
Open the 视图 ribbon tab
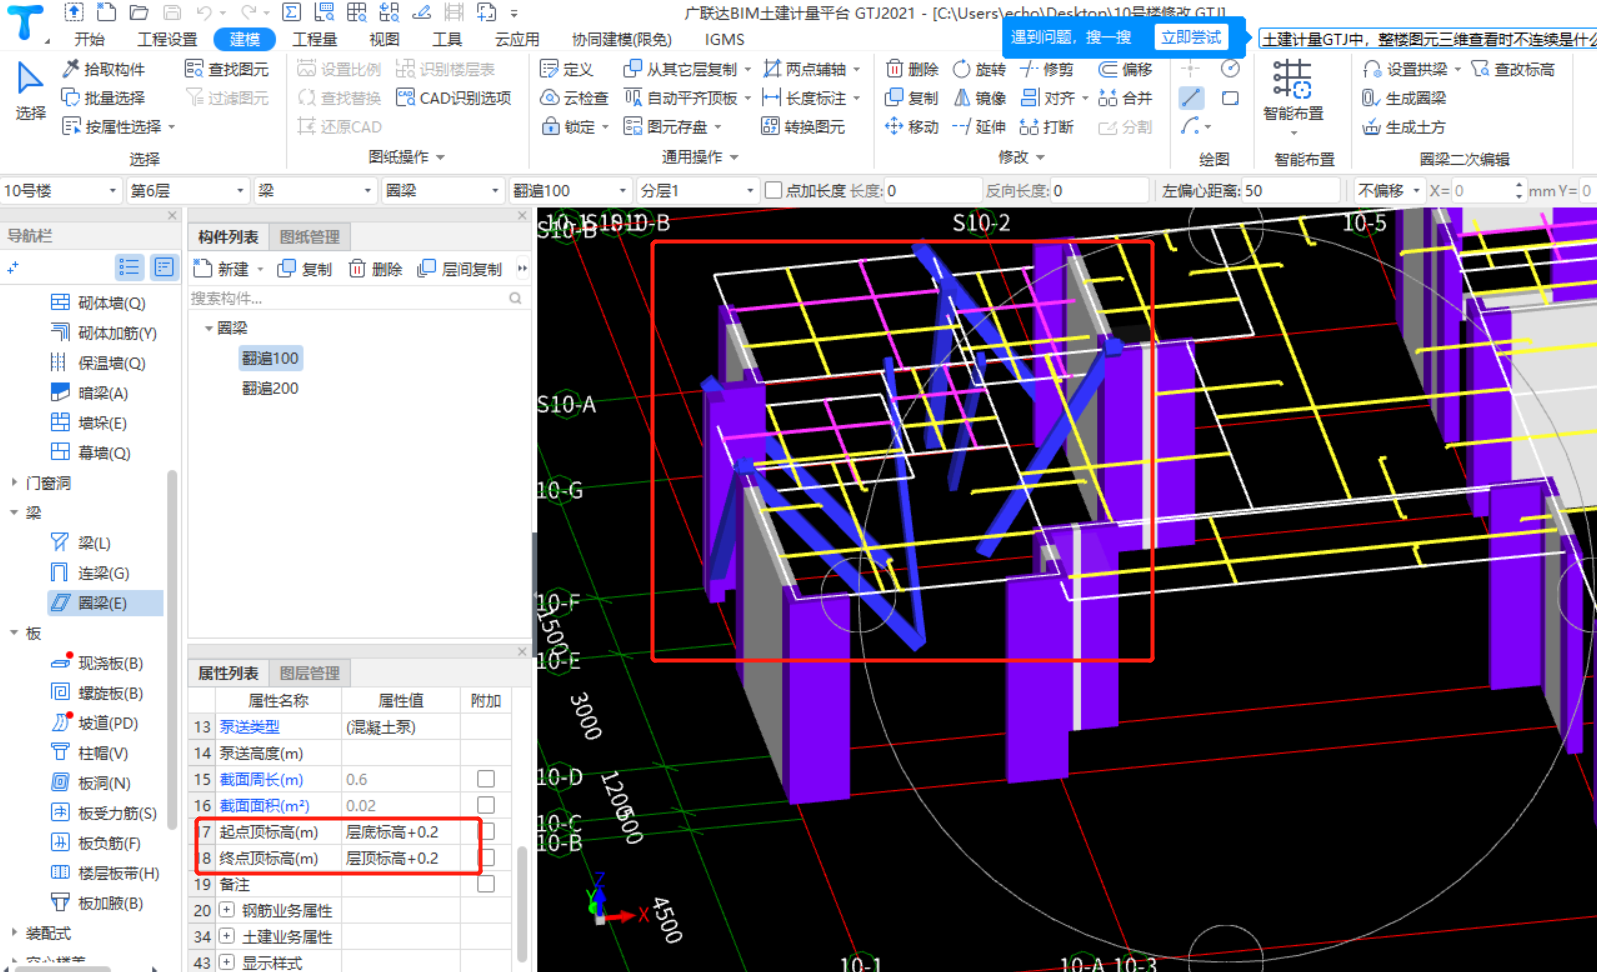click(384, 39)
